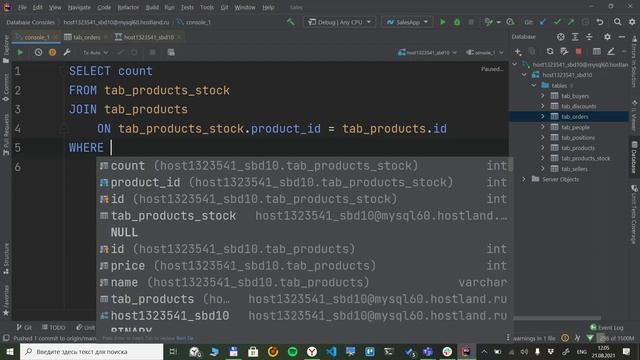The image size is (640, 360).
Task: Hide the Database tool window
Action: tap(622, 37)
